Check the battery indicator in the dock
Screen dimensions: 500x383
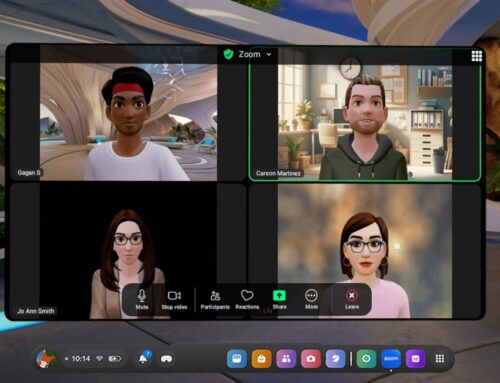point(115,359)
